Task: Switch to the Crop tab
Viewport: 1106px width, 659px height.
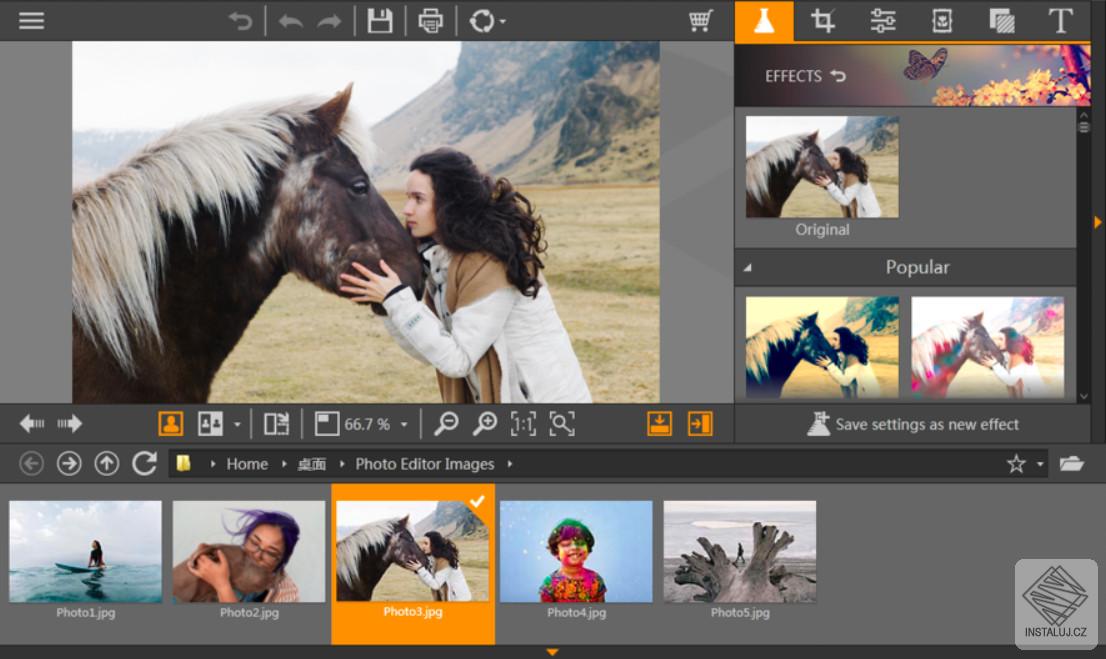Action: 823,21
